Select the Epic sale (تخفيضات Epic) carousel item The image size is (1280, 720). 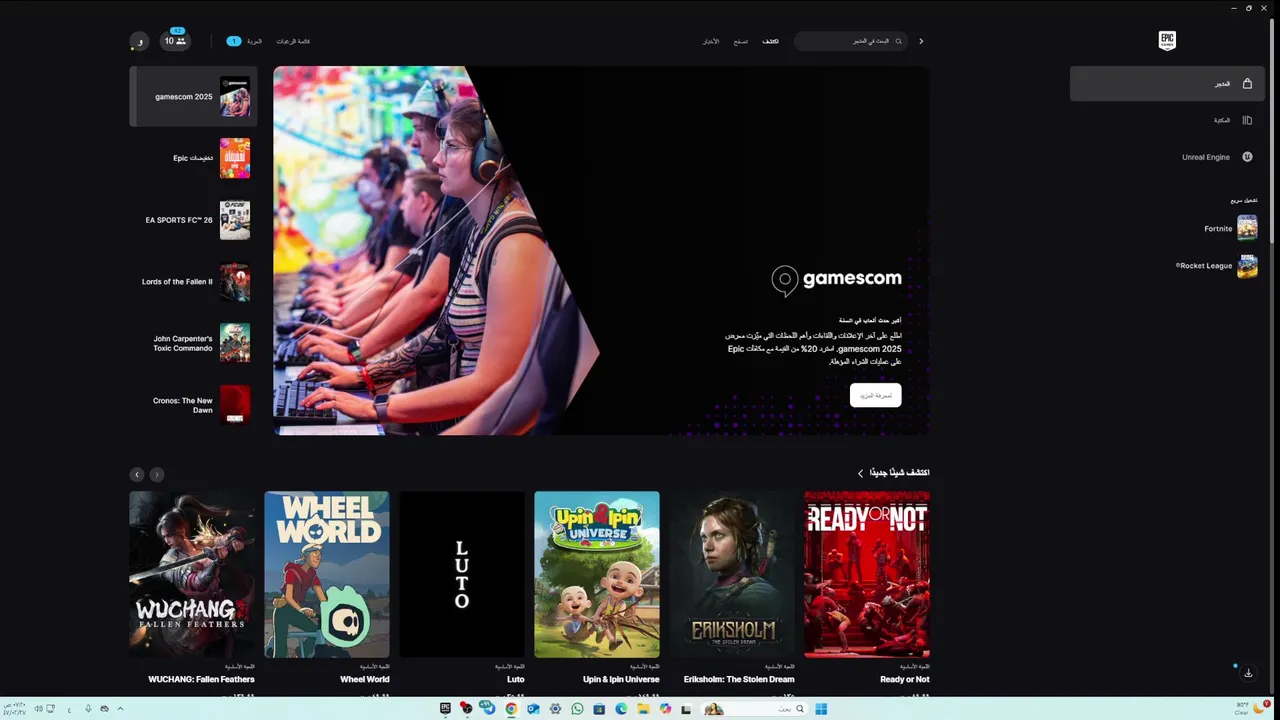click(x=193, y=158)
